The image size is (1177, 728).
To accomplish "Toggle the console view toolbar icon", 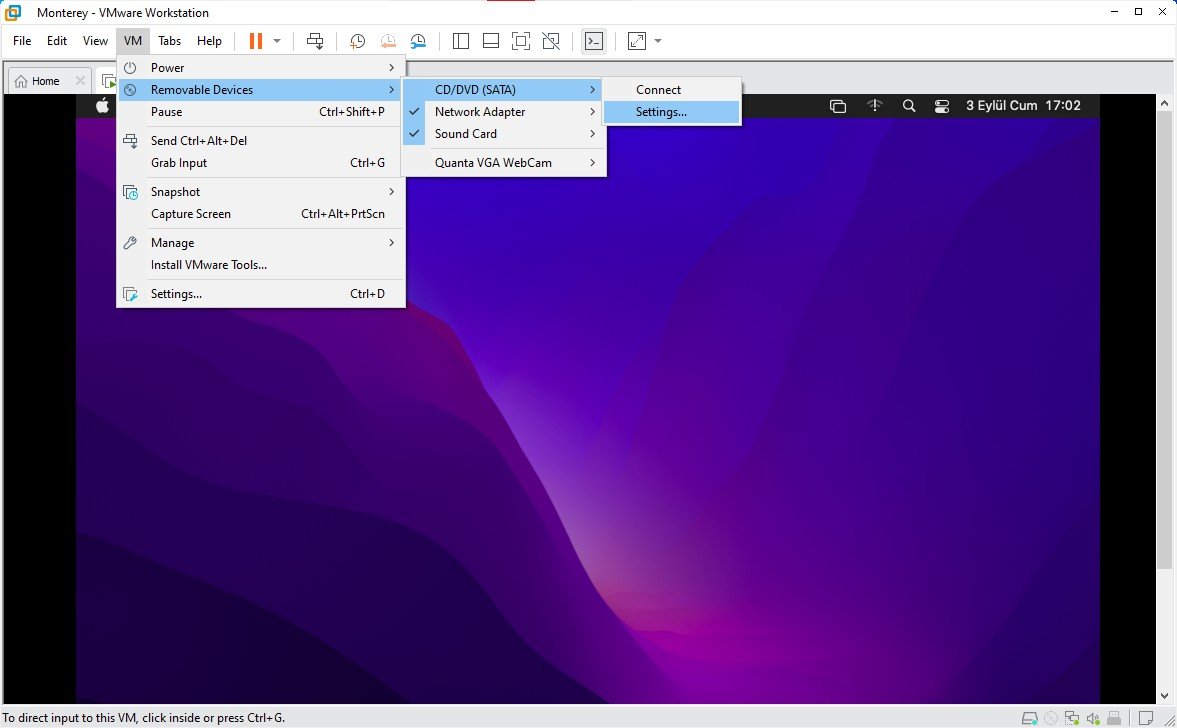I will point(594,41).
